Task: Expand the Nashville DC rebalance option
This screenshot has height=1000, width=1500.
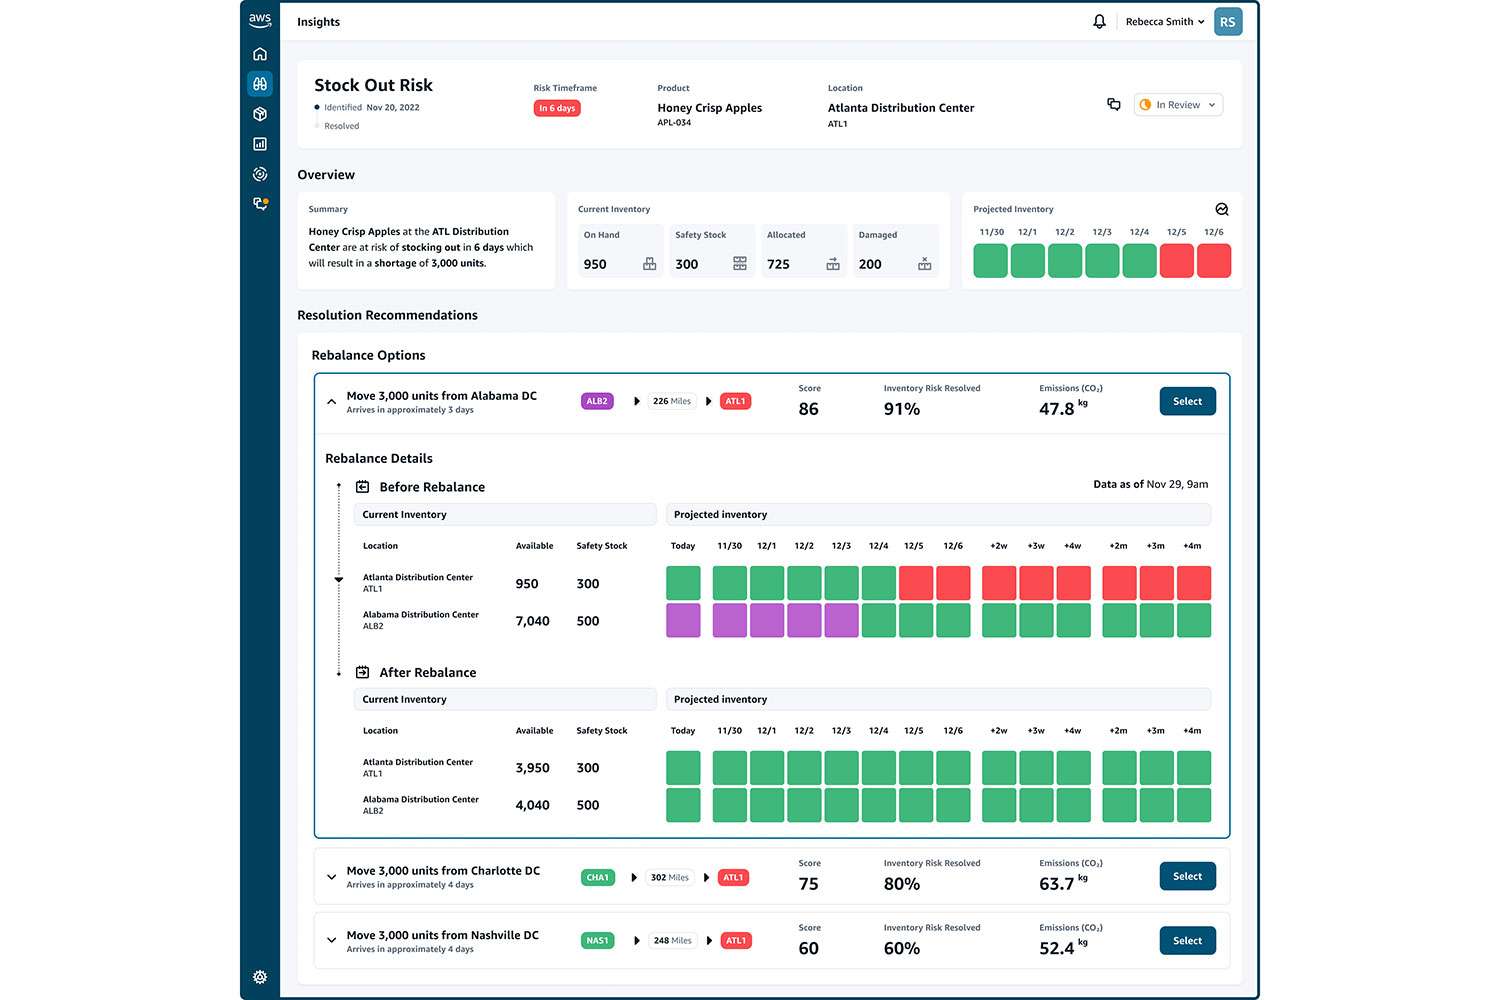Action: pos(331,940)
